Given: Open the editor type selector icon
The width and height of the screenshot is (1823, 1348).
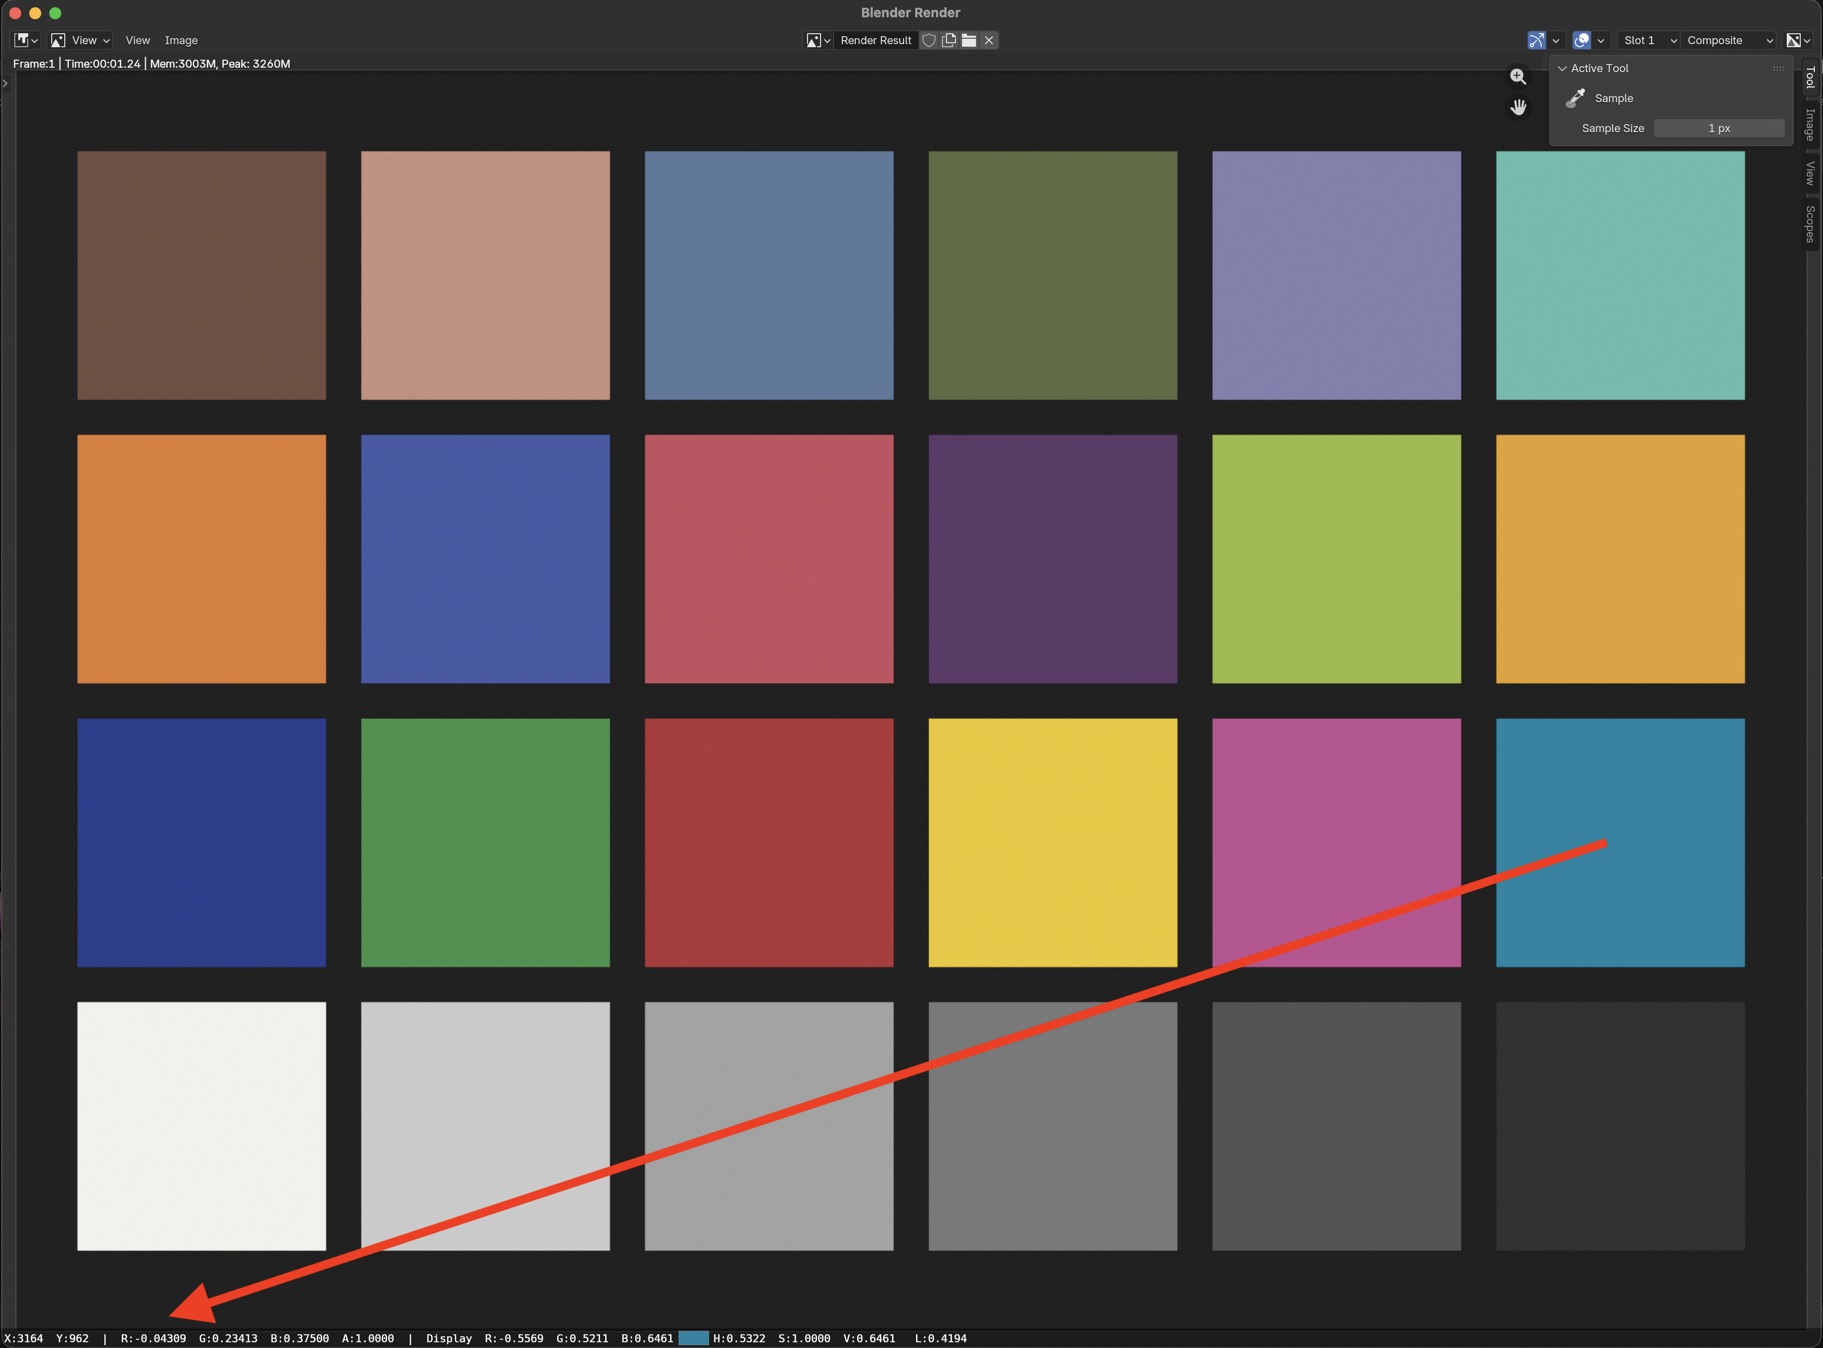Looking at the screenshot, I should [x=26, y=40].
